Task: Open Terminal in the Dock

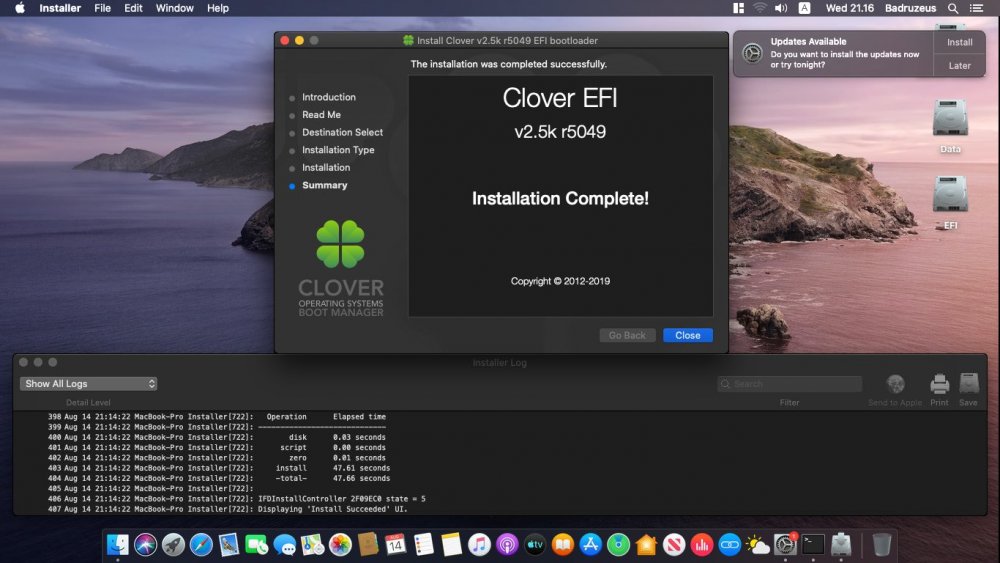Action: 813,545
